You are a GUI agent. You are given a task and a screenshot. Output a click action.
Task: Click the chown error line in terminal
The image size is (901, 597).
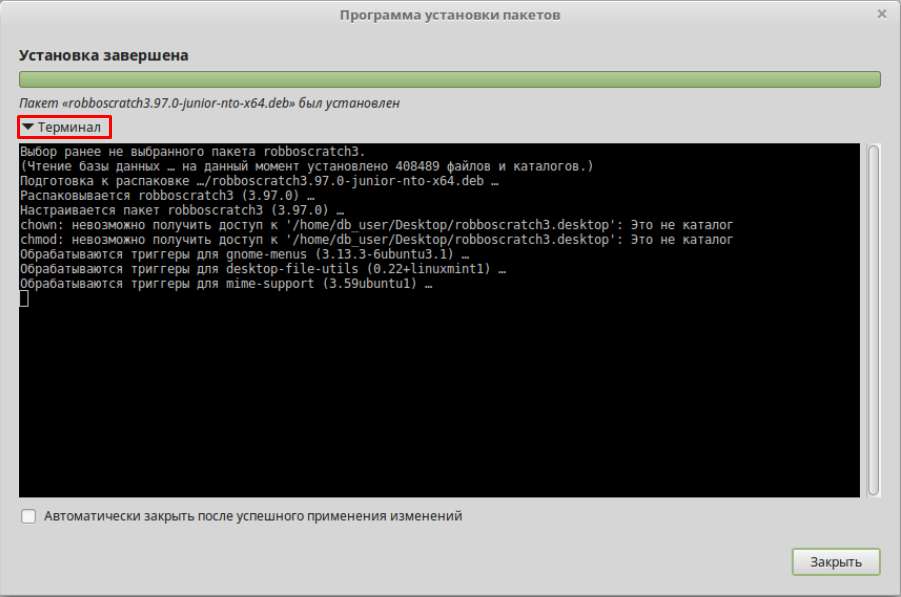click(376, 225)
